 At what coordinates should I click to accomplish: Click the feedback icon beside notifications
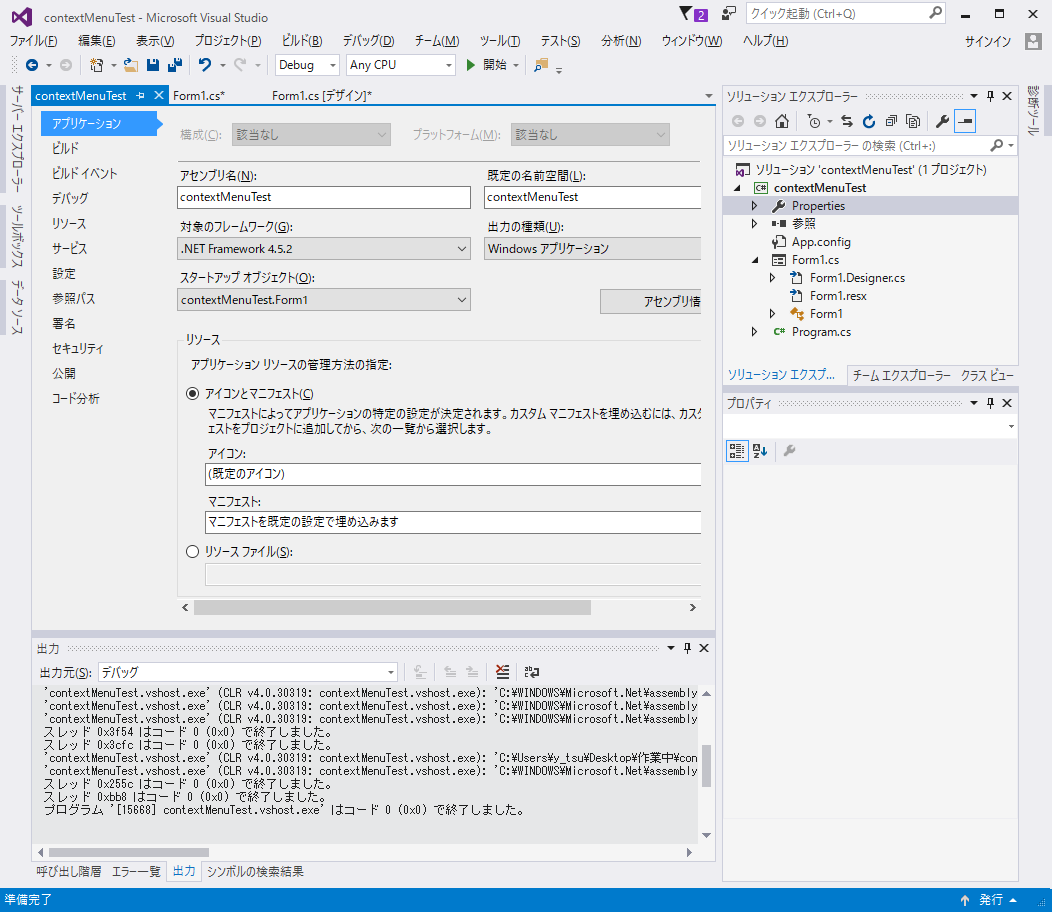click(x=729, y=13)
